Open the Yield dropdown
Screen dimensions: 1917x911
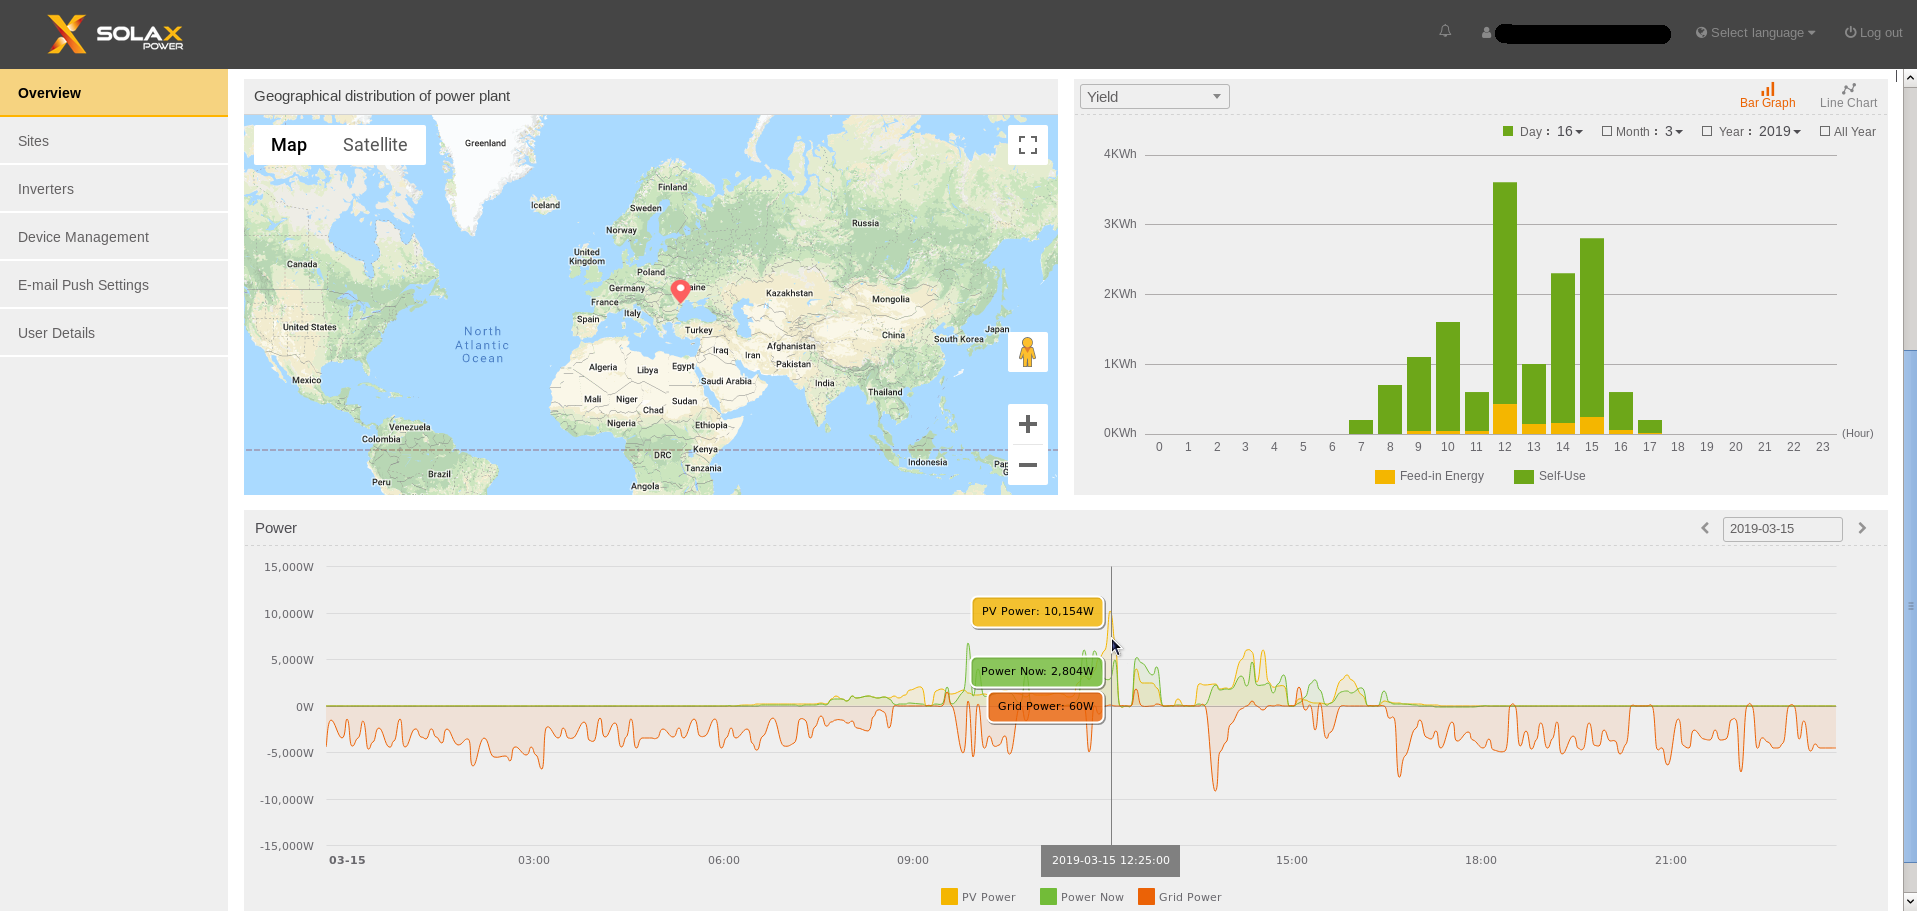[1154, 97]
